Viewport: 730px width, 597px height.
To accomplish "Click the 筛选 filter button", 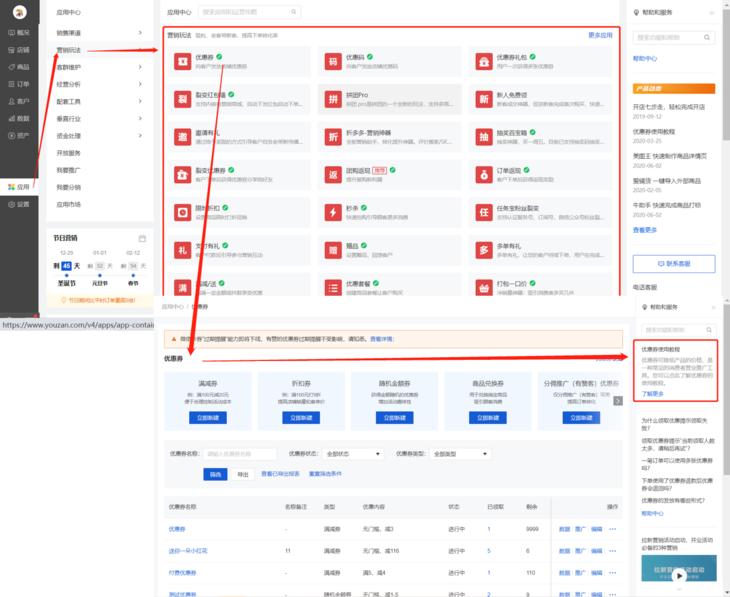I will [215, 475].
